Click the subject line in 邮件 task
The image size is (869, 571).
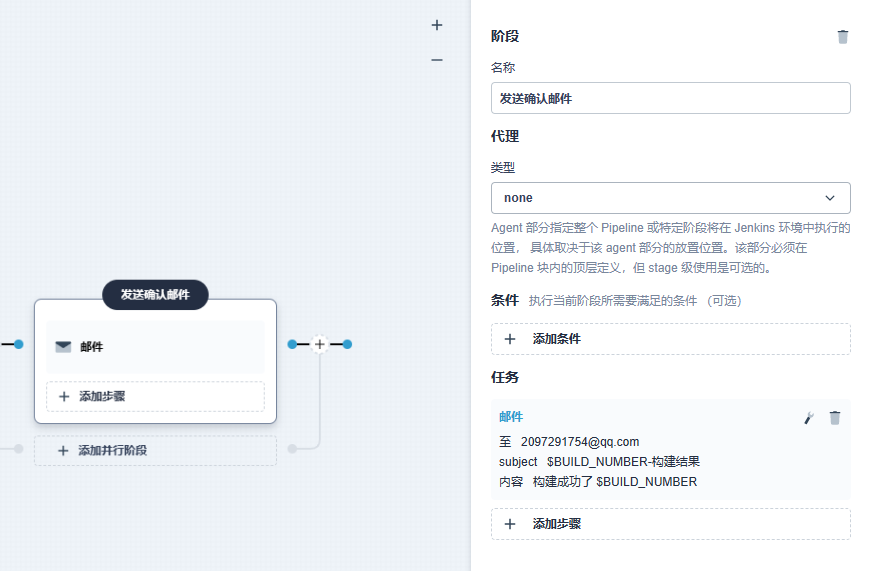[x=600, y=462]
